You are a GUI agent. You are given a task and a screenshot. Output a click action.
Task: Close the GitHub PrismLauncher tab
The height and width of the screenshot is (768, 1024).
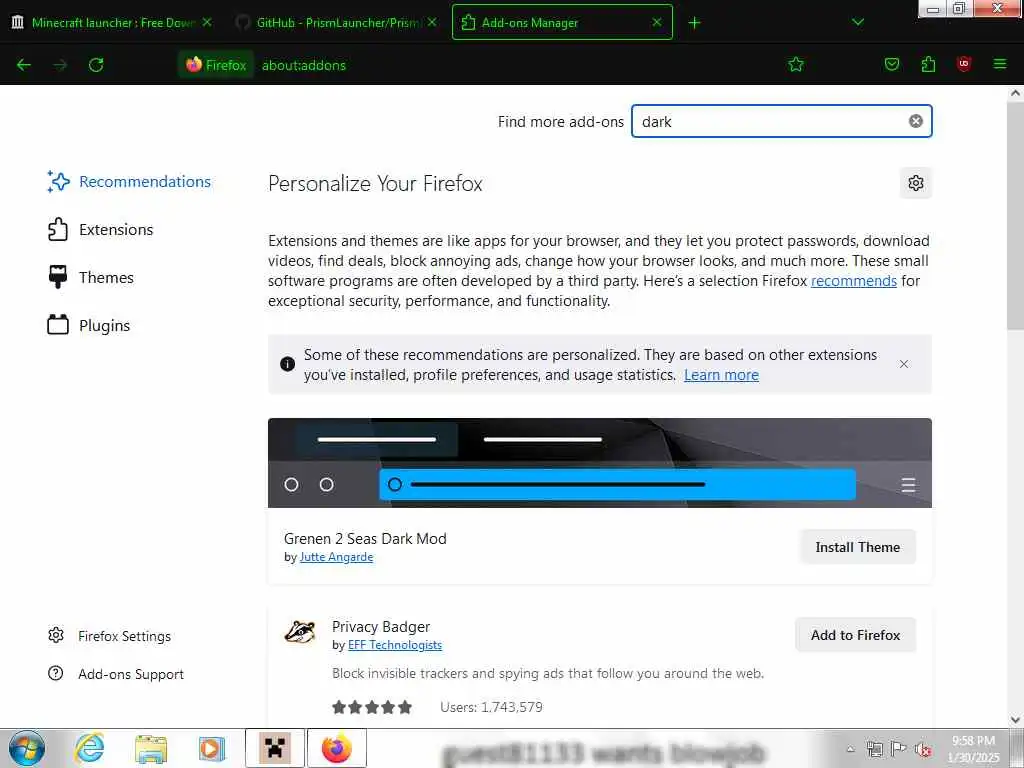coord(432,22)
